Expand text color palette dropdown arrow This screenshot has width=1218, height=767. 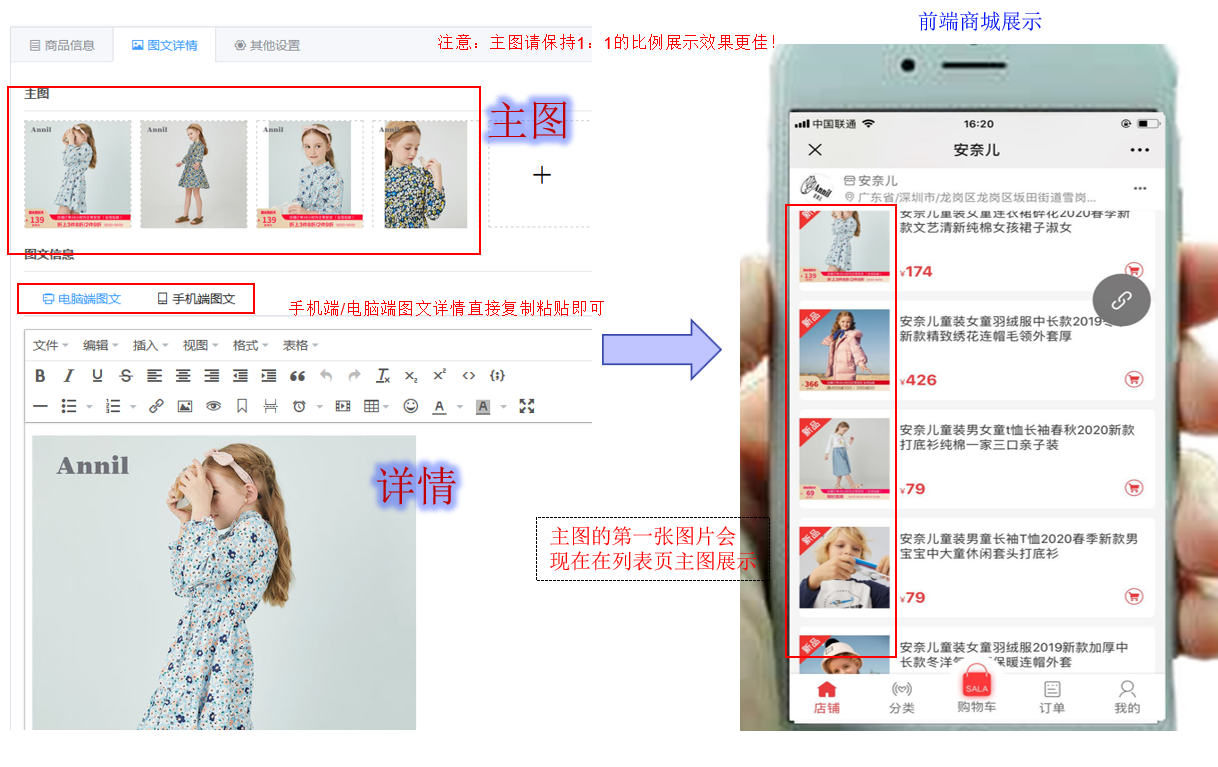[x=459, y=407]
